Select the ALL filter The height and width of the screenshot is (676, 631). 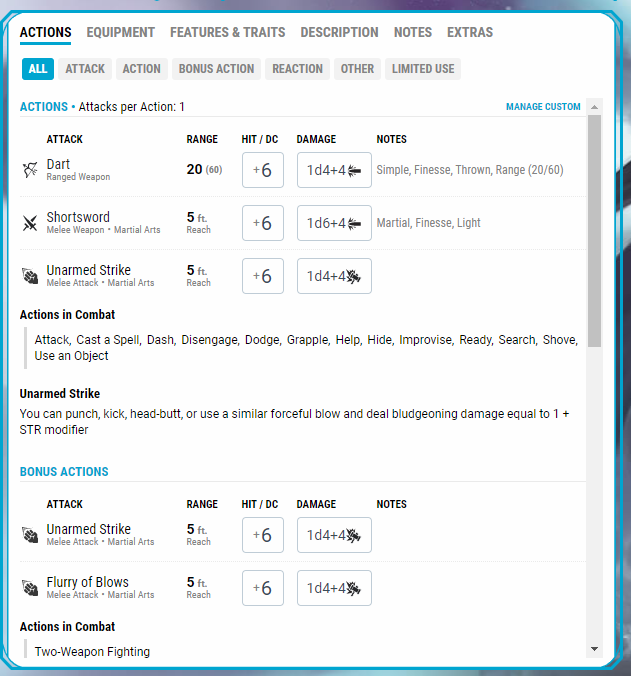pyautogui.click(x=38, y=69)
